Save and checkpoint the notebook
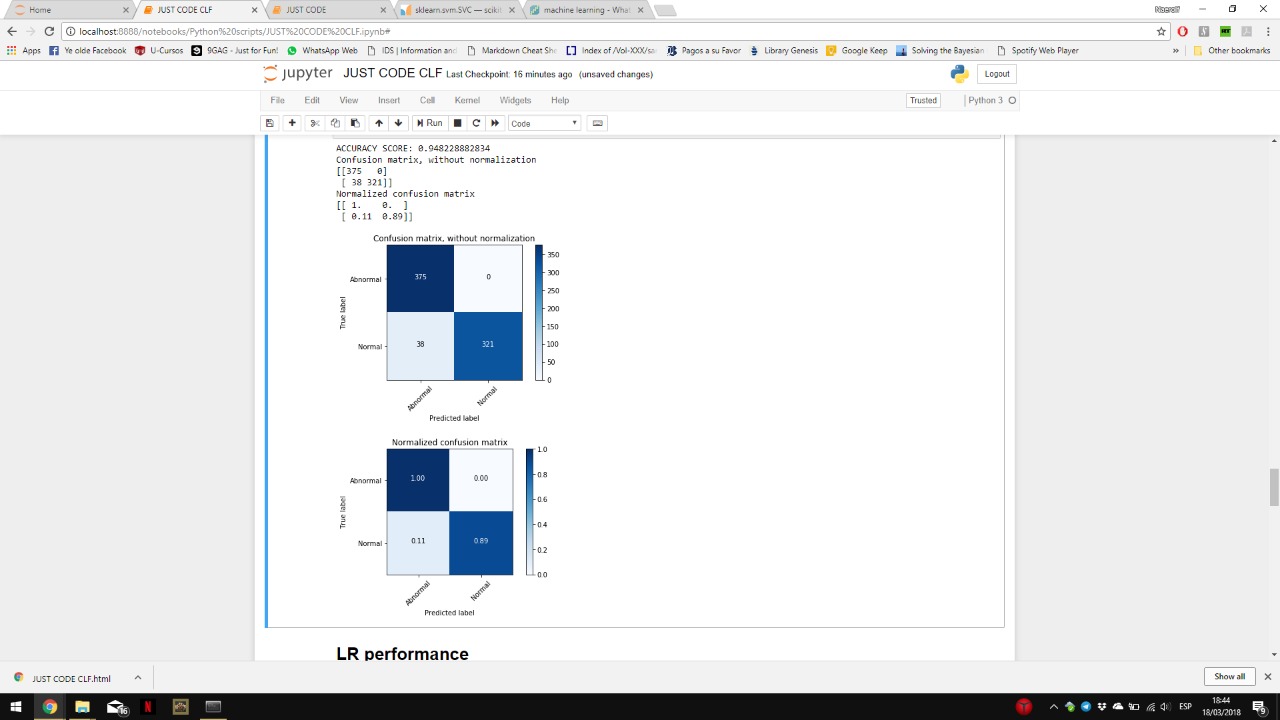Image resolution: width=1280 pixels, height=720 pixels. click(x=269, y=123)
